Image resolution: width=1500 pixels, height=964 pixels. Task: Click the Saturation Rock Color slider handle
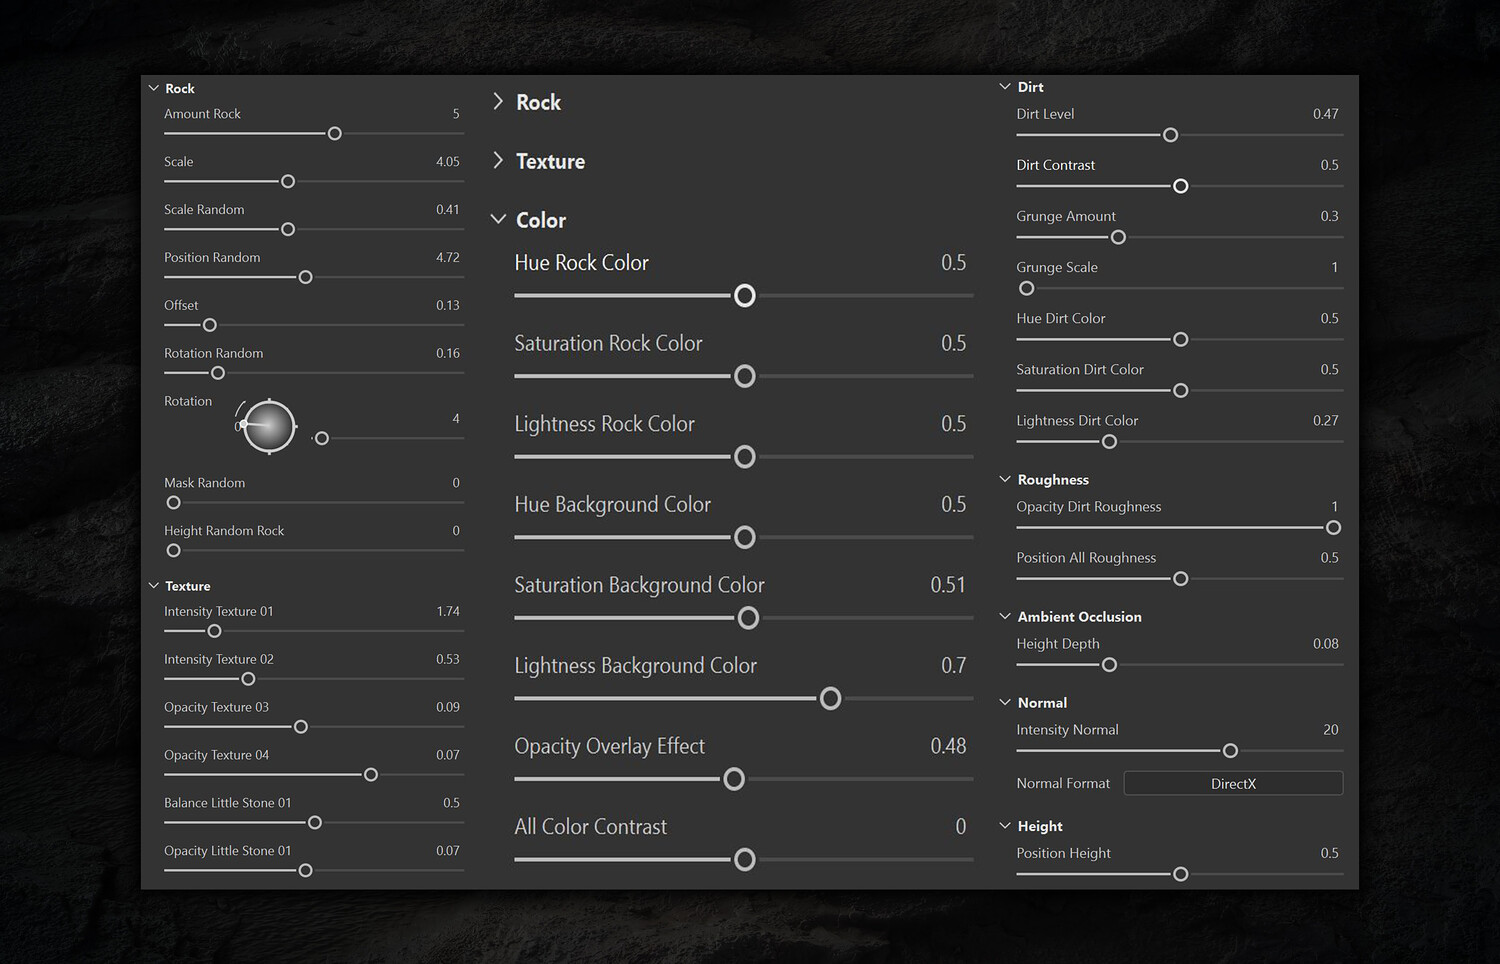[x=745, y=376]
